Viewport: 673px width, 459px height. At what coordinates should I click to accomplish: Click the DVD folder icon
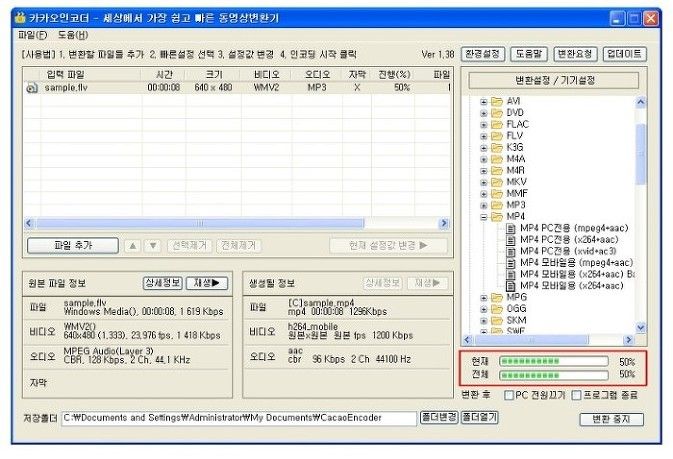pos(497,113)
